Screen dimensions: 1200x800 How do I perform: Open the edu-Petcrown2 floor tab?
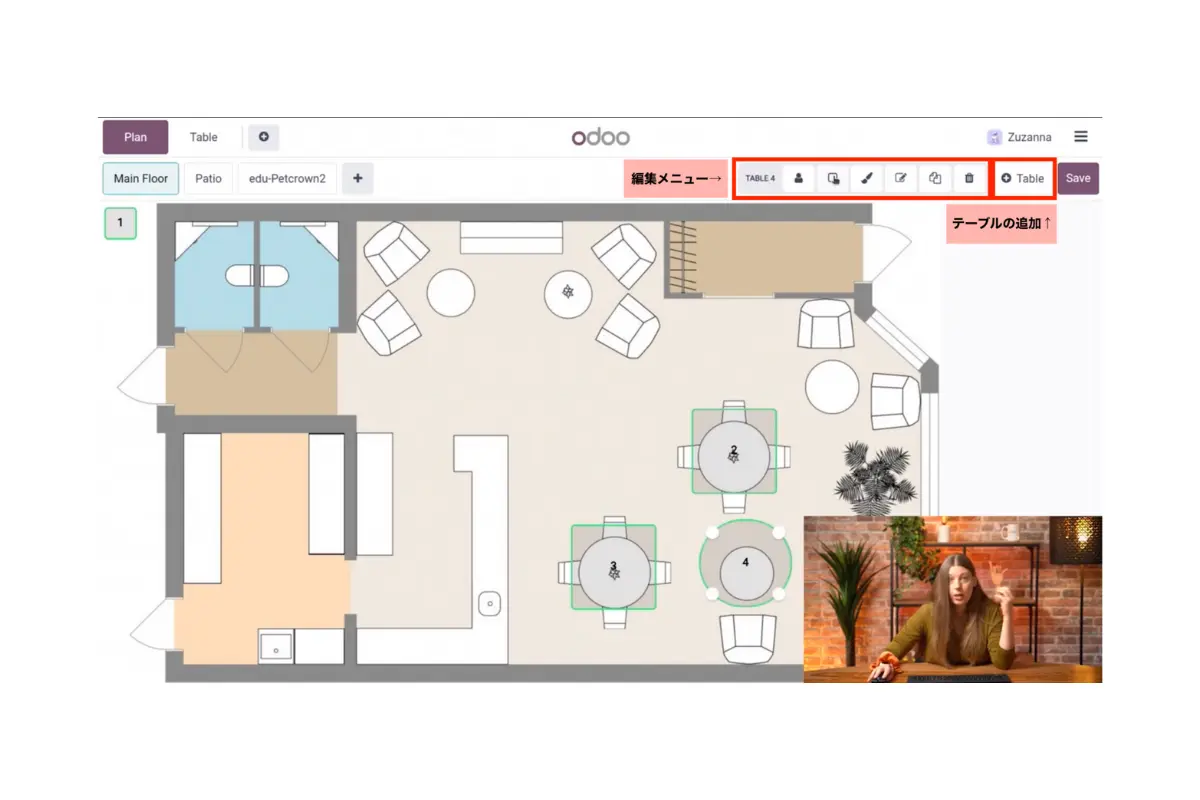pyautogui.click(x=287, y=179)
